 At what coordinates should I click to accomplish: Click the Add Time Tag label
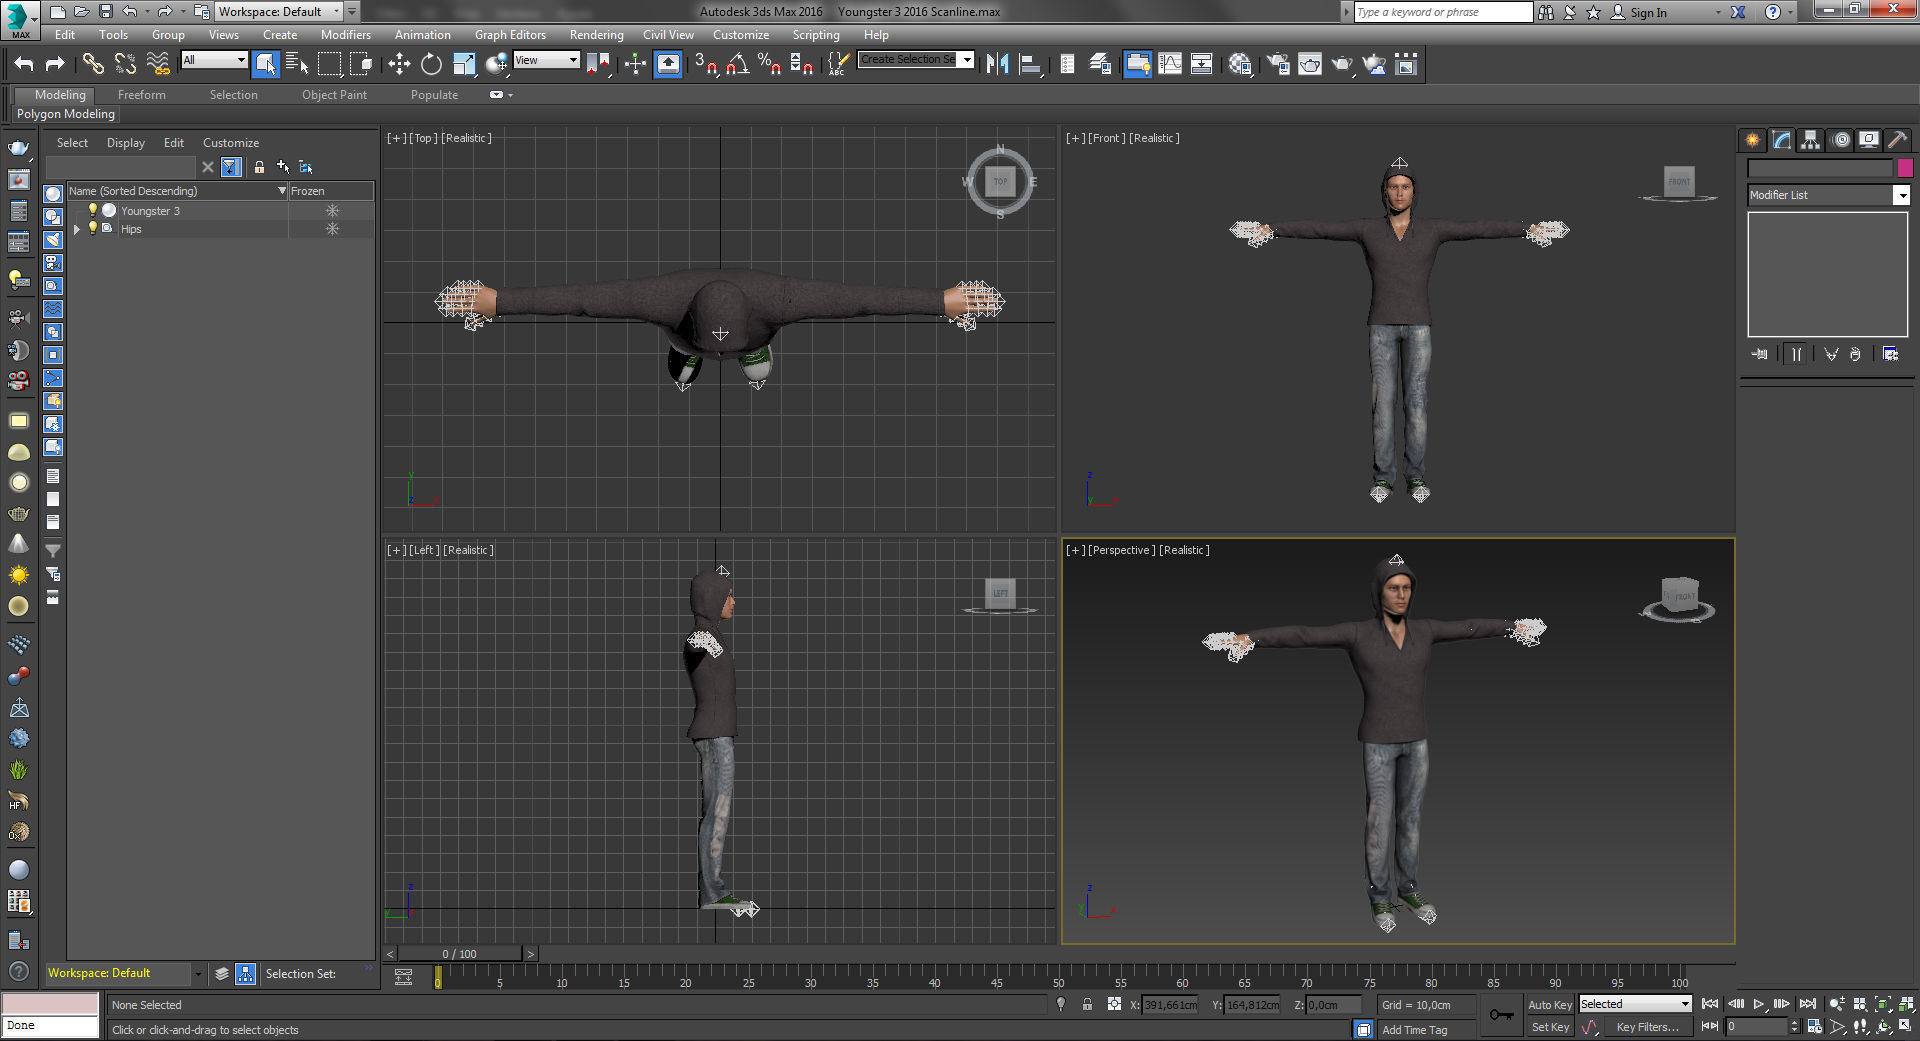(1414, 1030)
